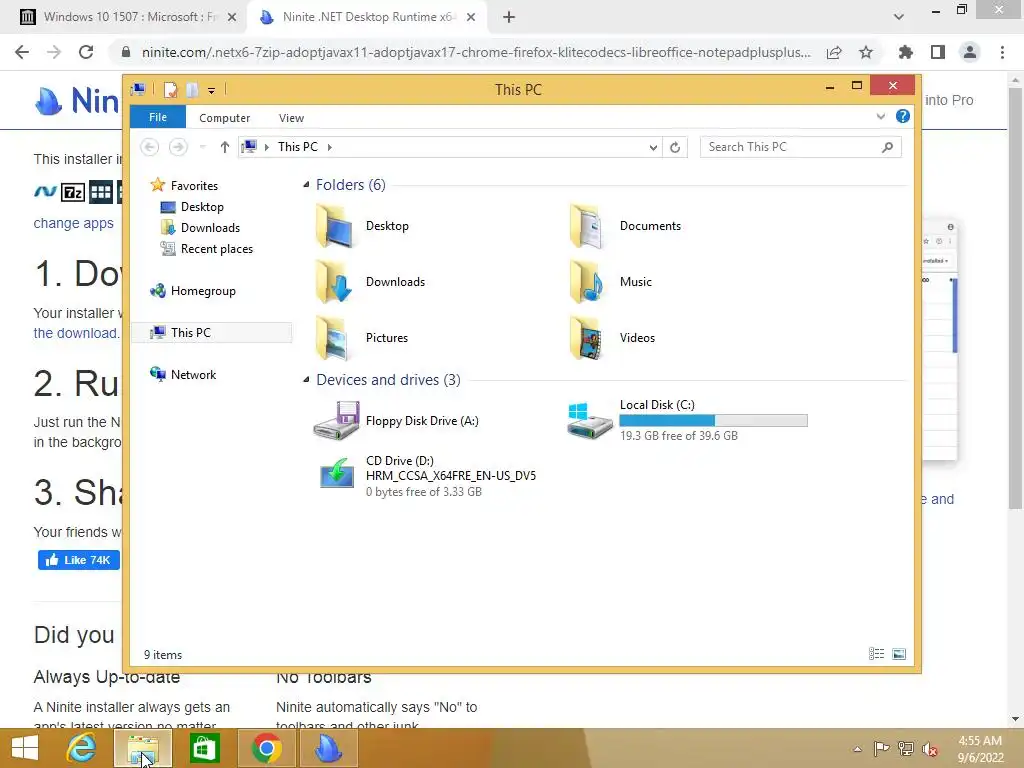
Task: Open the Desktop folder icon in Folders
Action: 336,226
